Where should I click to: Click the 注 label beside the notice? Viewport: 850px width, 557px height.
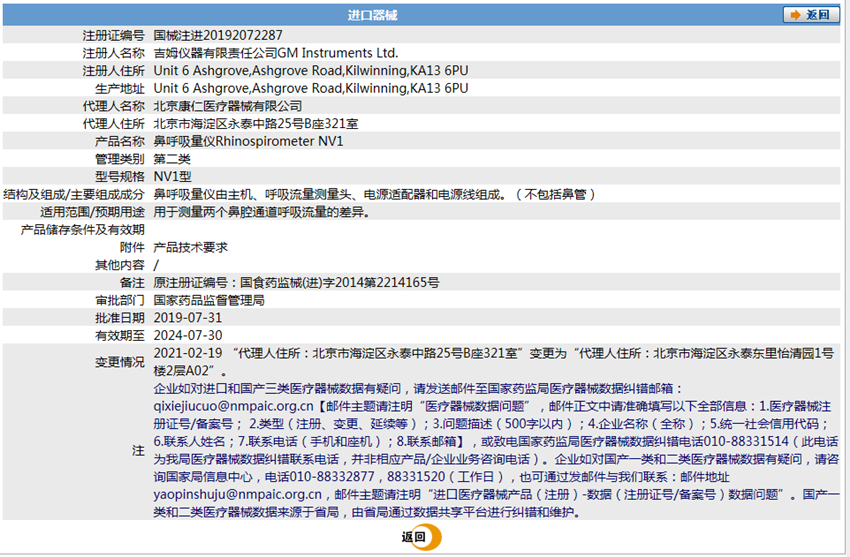coord(139,451)
